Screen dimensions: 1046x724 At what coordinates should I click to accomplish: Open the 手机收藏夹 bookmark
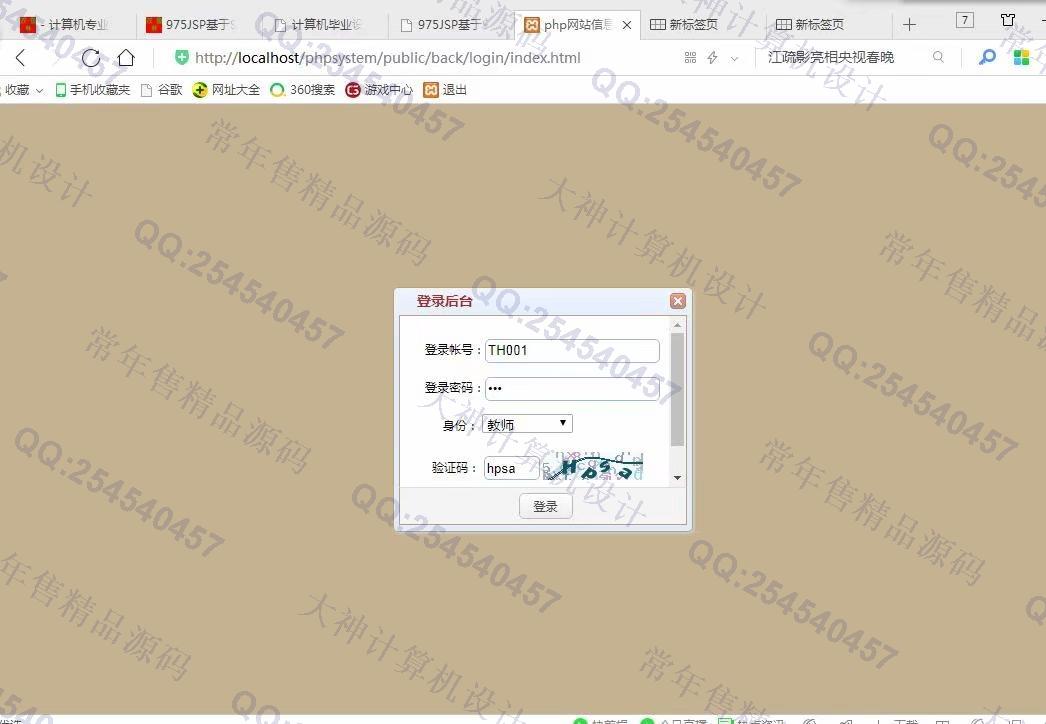coord(93,89)
